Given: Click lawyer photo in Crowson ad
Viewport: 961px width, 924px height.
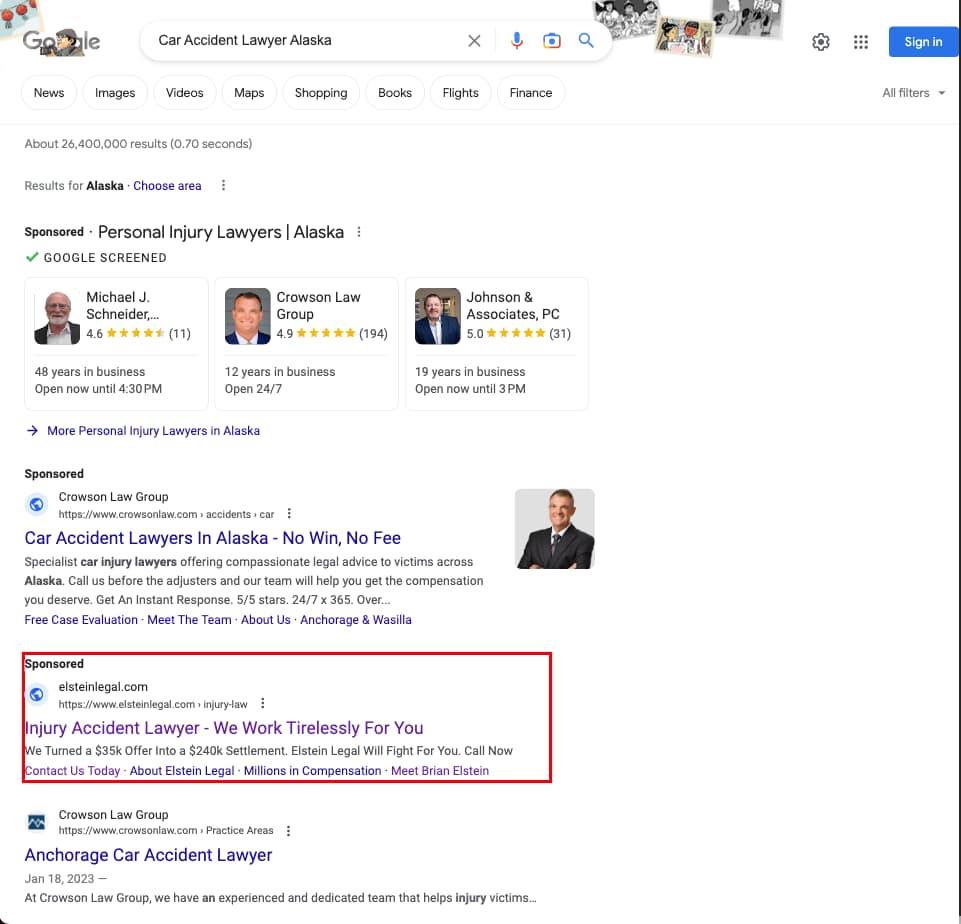Looking at the screenshot, I should click(555, 529).
